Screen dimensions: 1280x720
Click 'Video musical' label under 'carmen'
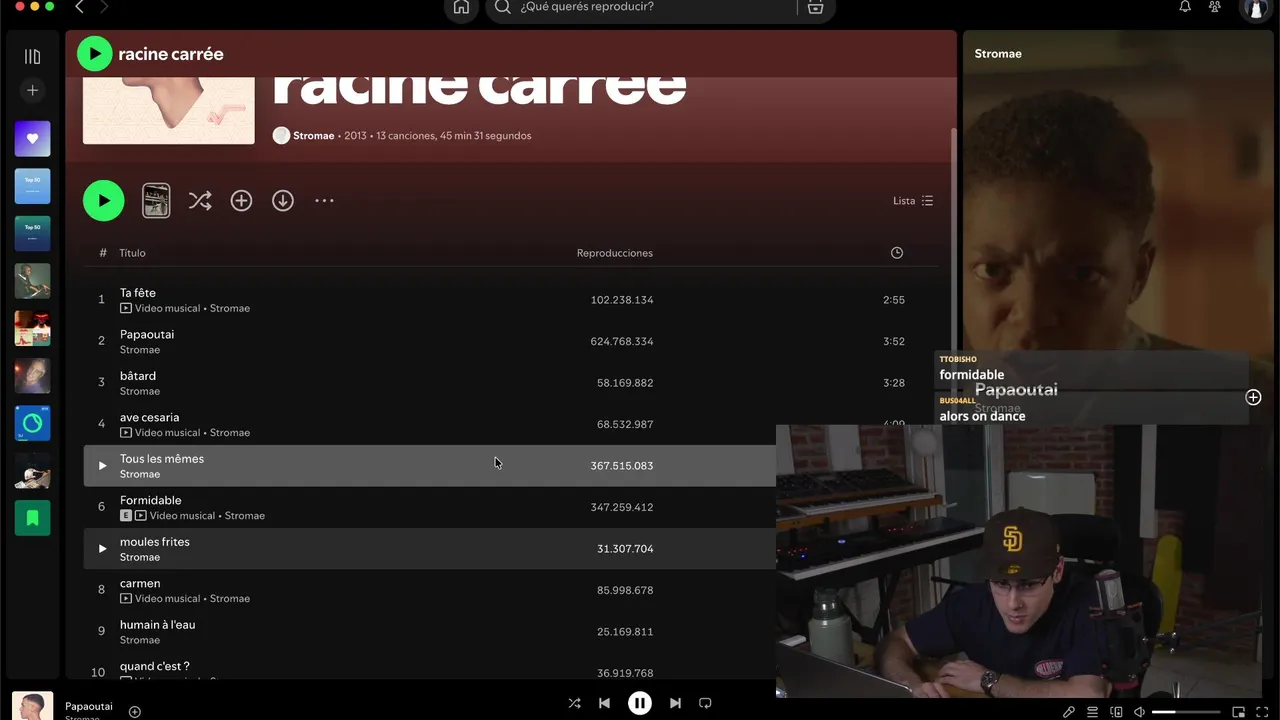[x=167, y=599]
